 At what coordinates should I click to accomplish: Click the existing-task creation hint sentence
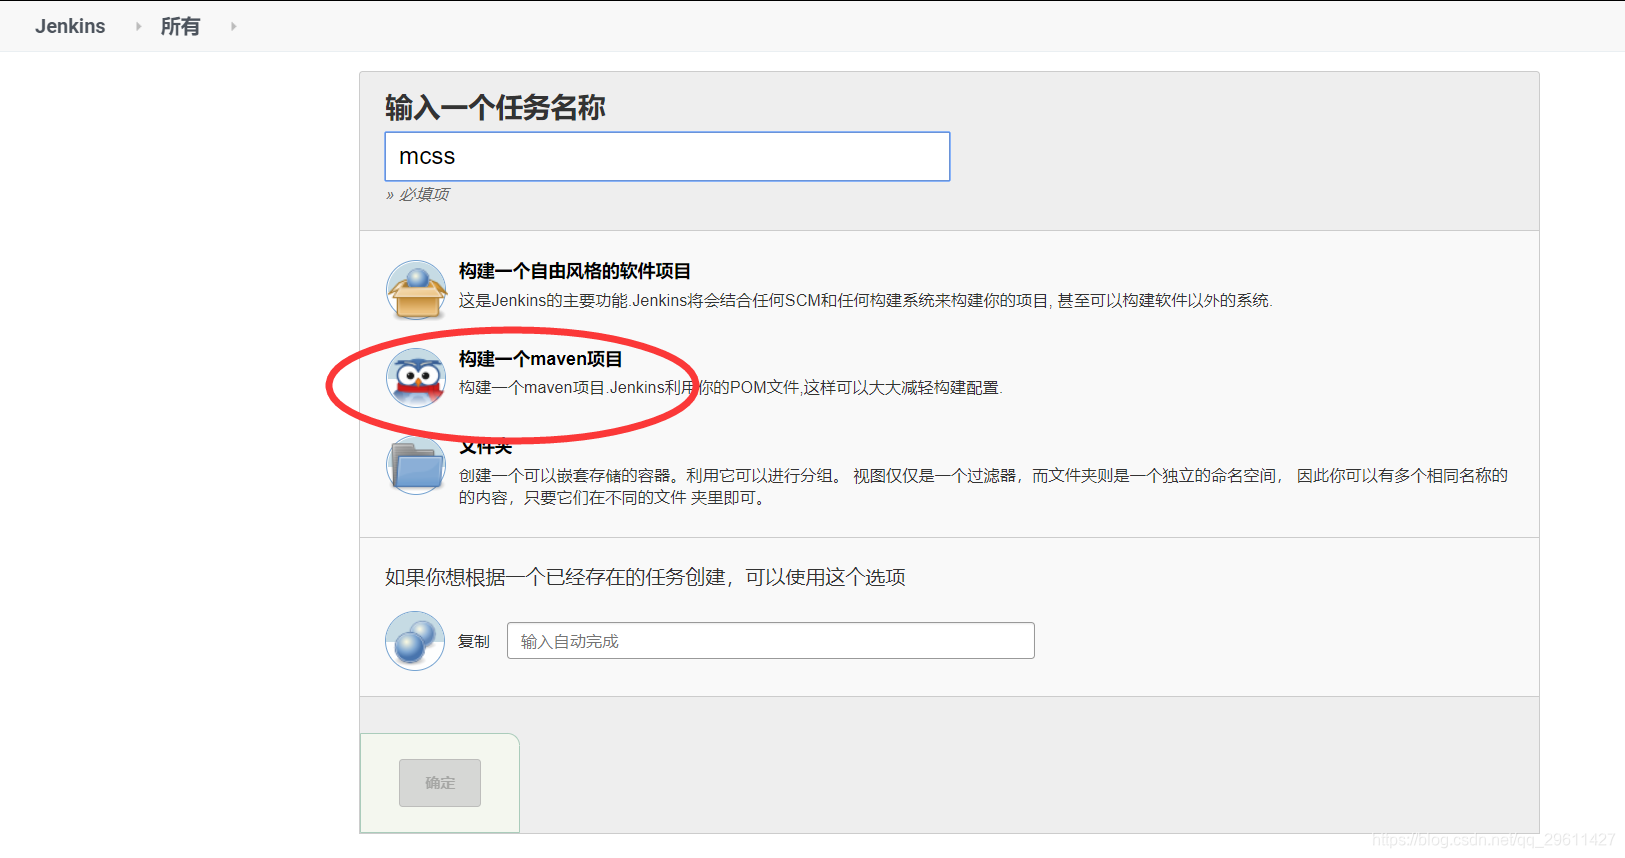[645, 577]
